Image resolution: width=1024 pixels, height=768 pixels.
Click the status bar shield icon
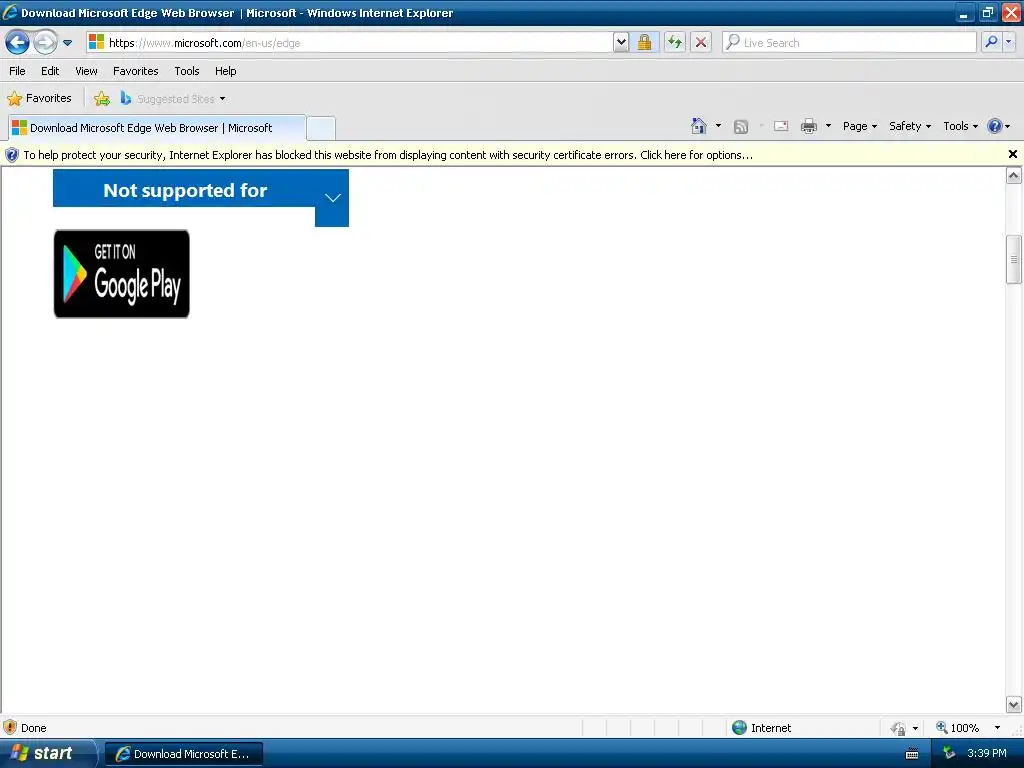[10, 728]
